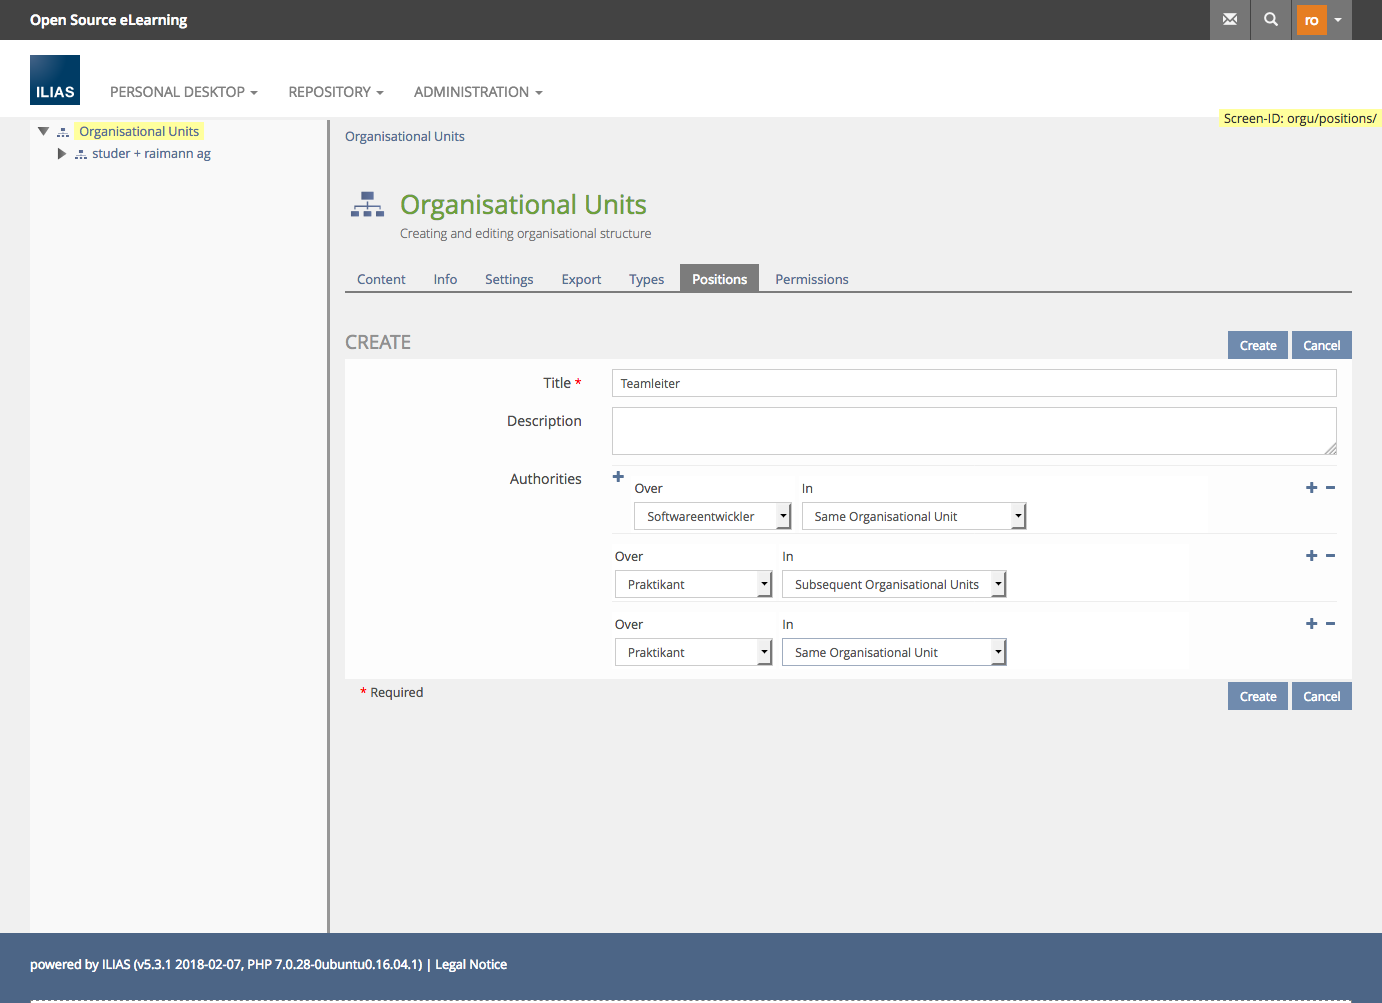Click the orange 'ro' user avatar
Image resolution: width=1382 pixels, height=1003 pixels.
click(x=1311, y=20)
